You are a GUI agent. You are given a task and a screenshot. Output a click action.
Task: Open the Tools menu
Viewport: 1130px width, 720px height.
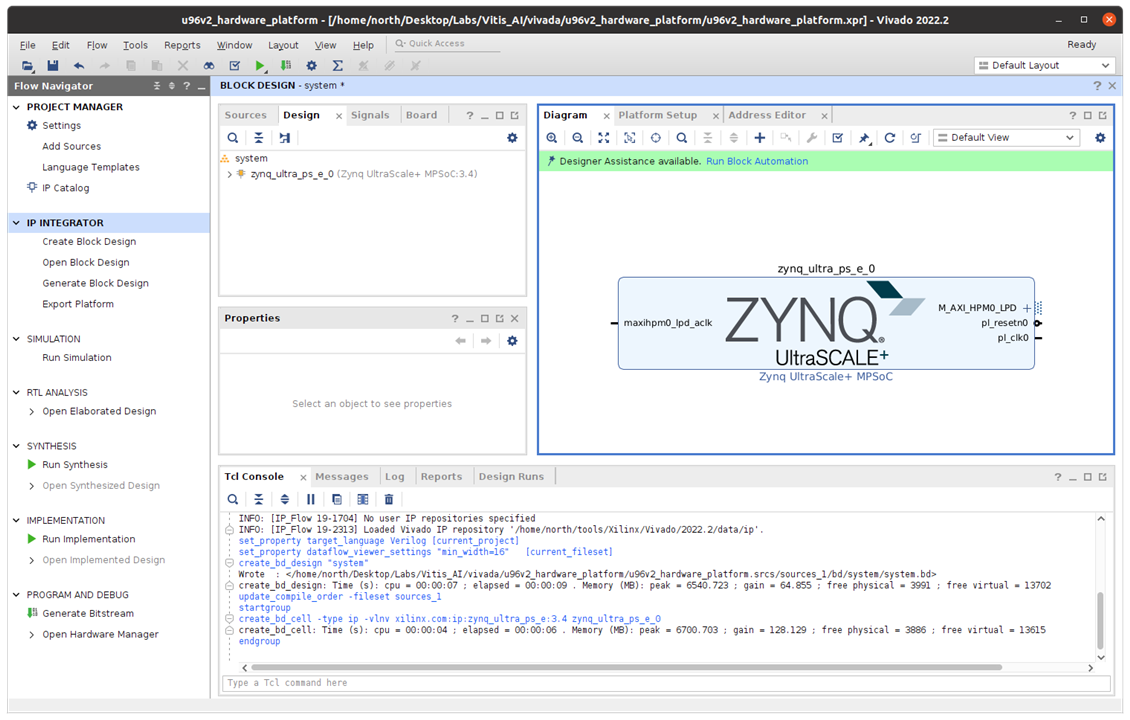(x=135, y=45)
